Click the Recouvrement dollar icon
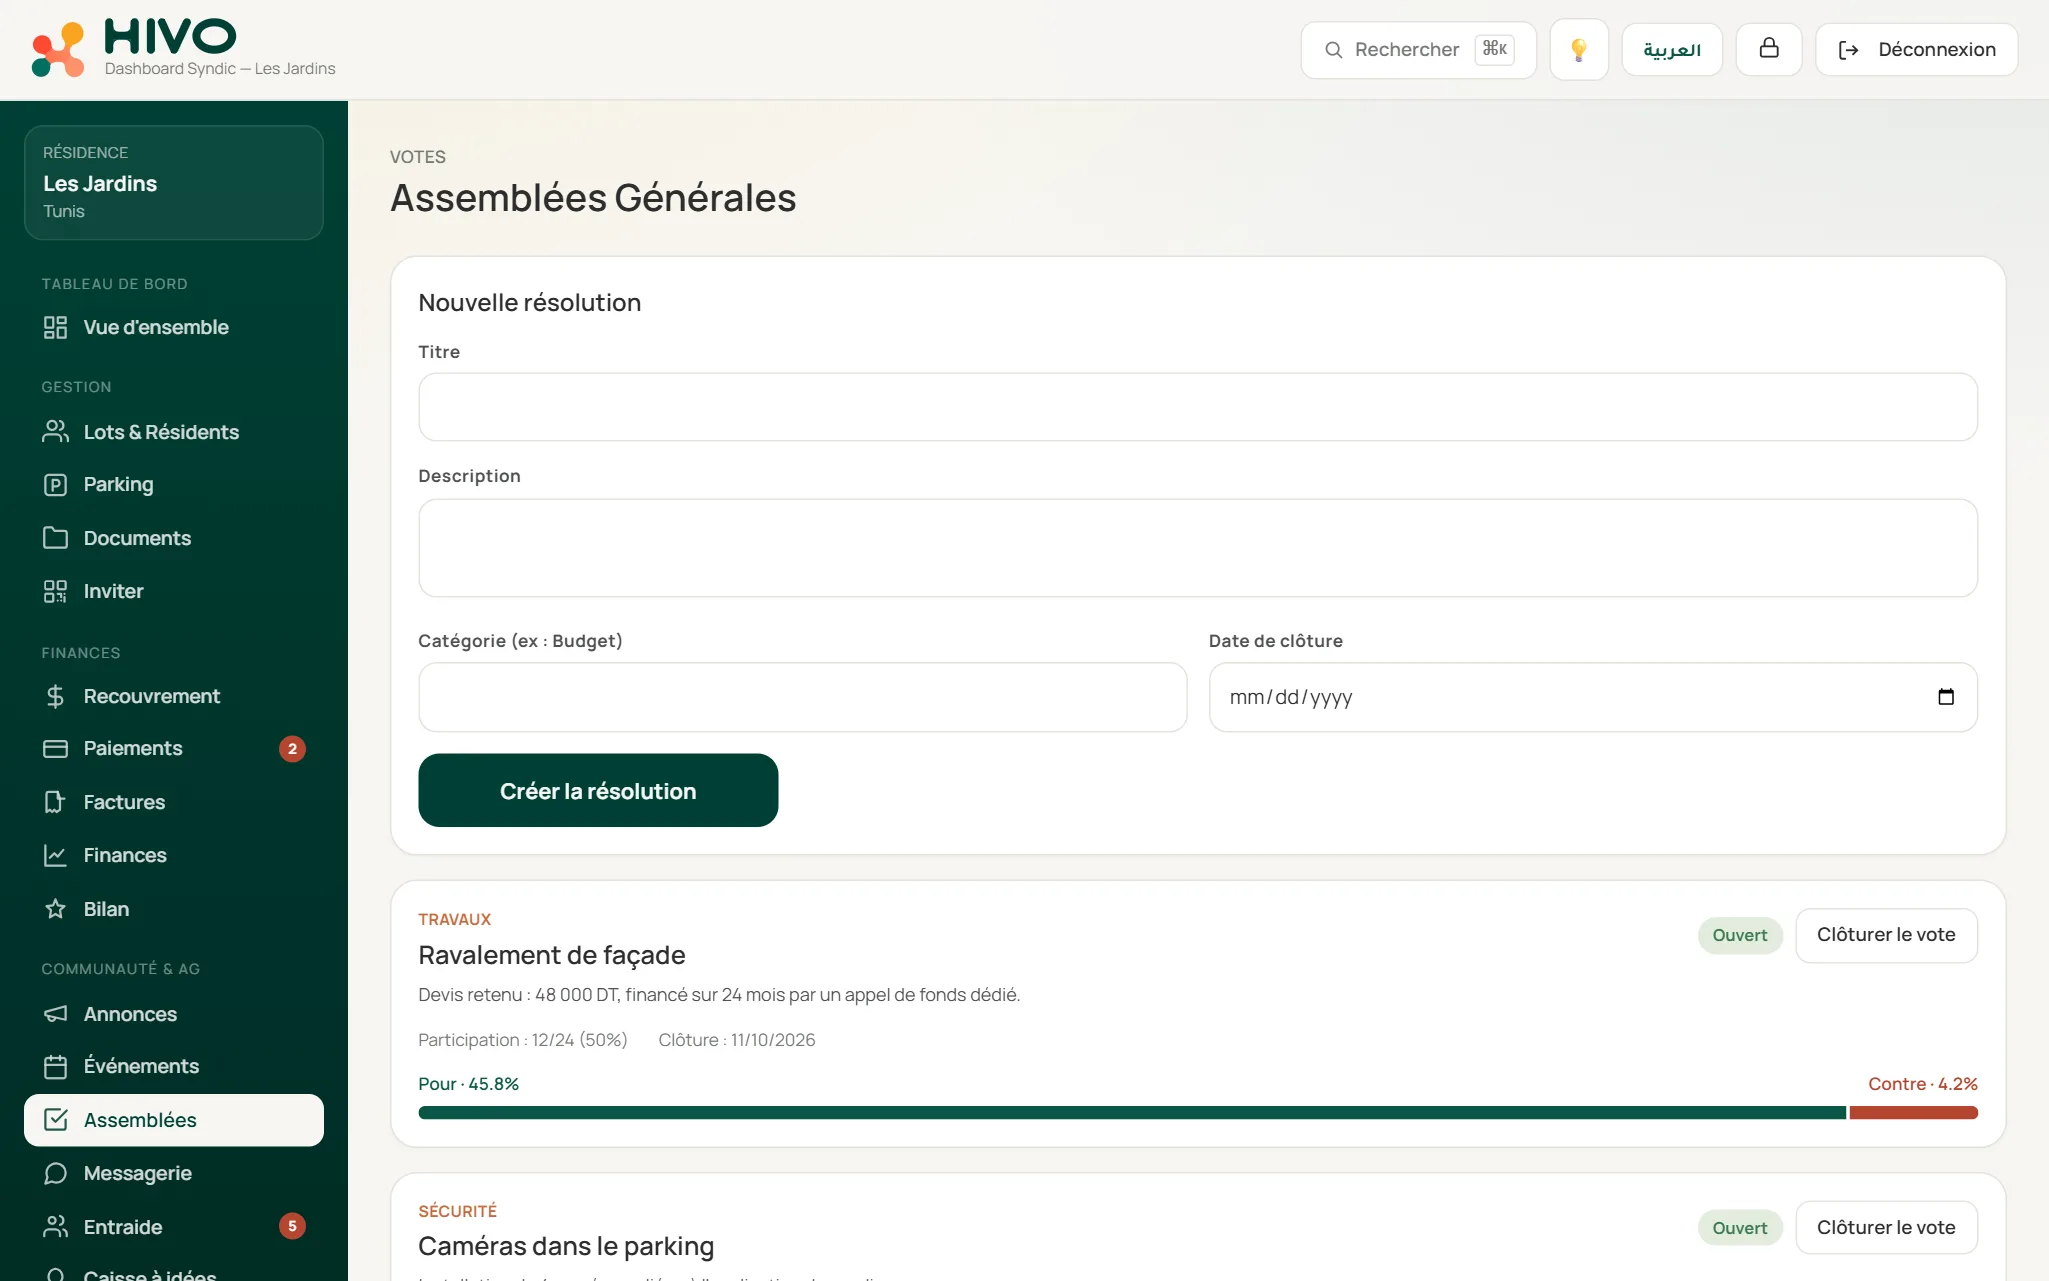The width and height of the screenshot is (2049, 1281). [55, 696]
